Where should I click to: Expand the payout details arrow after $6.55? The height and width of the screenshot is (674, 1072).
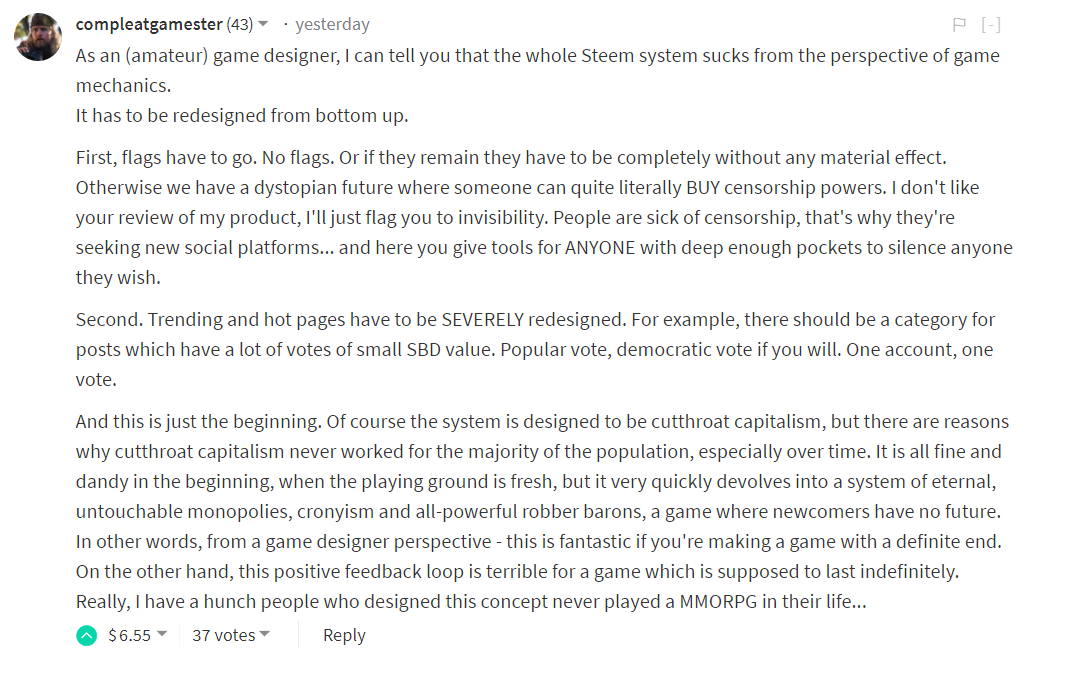pos(162,634)
